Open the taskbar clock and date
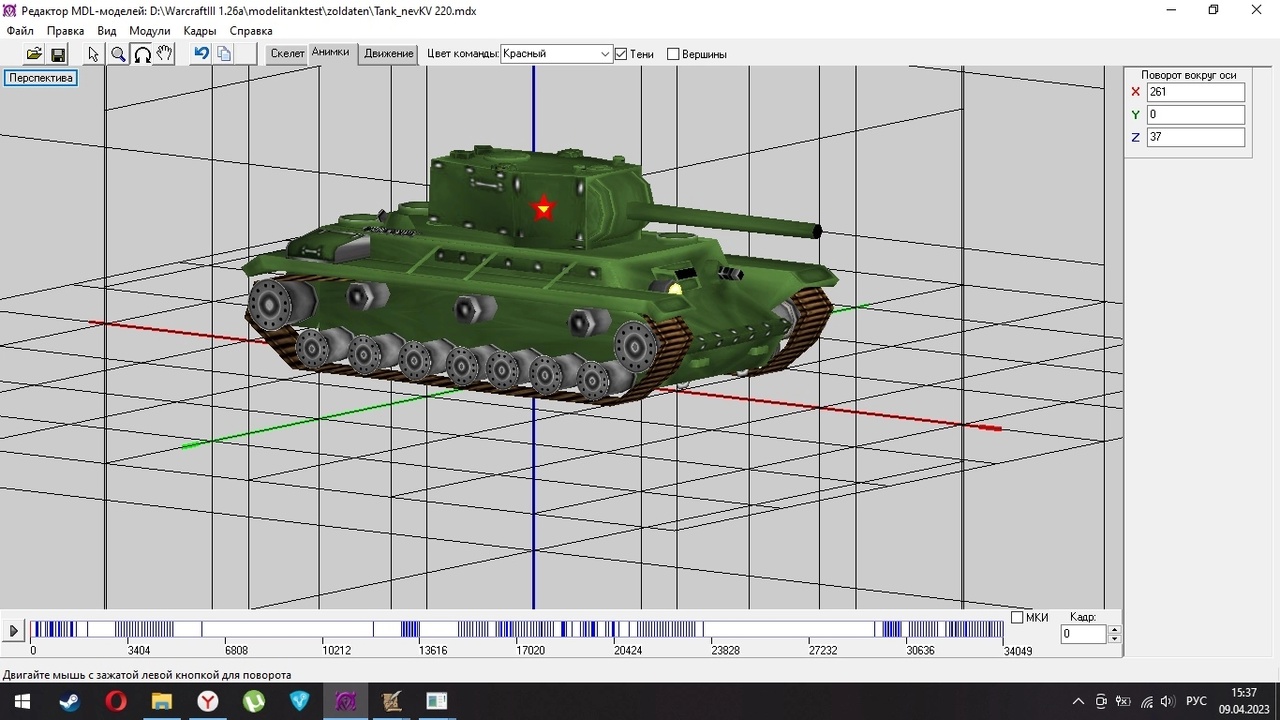1280x720 pixels. coord(1243,702)
